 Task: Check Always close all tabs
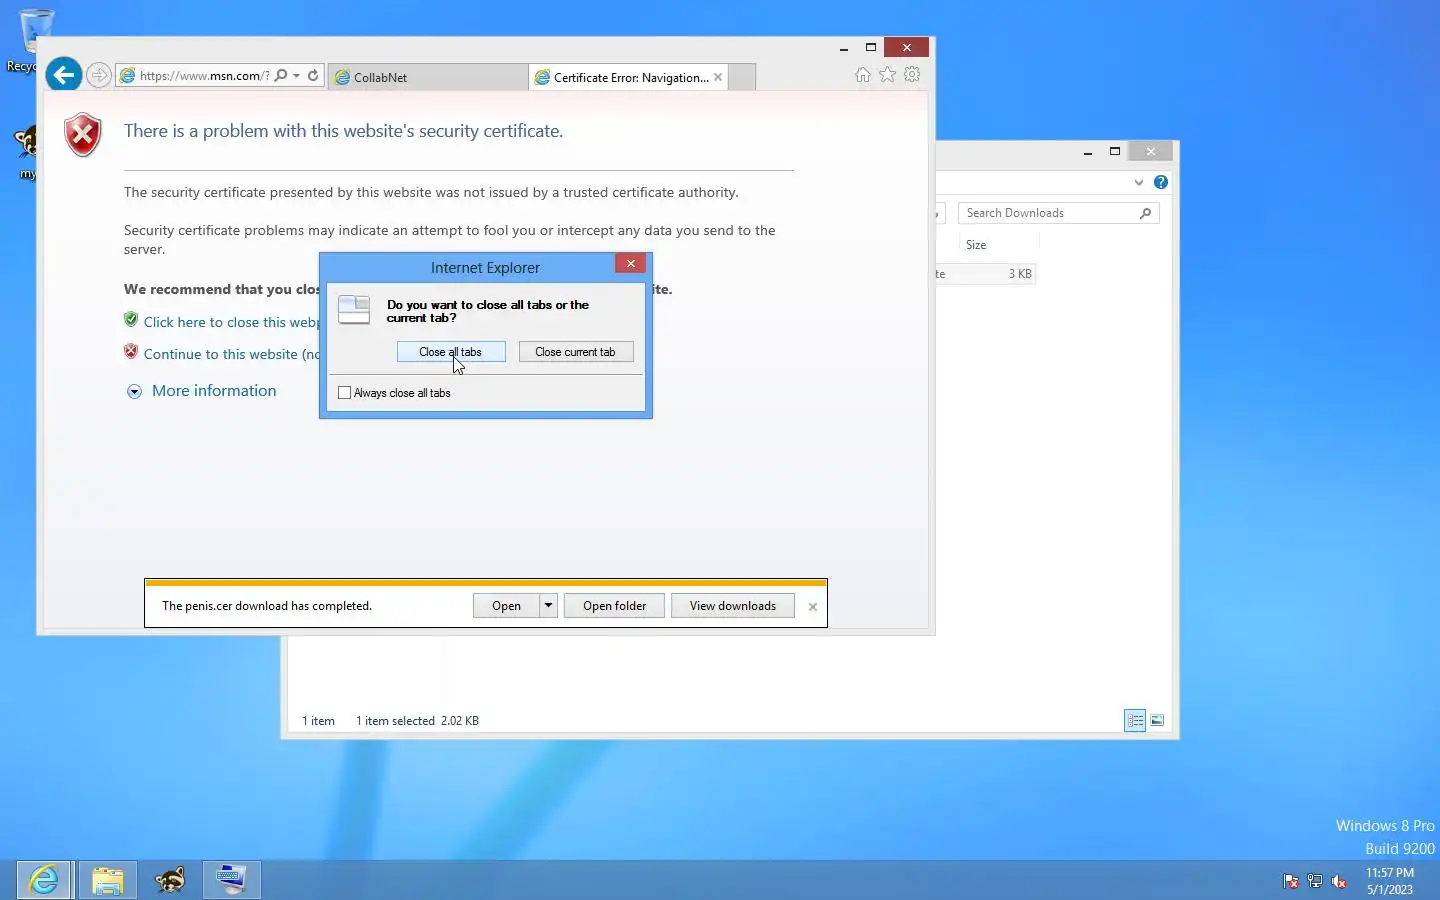(345, 393)
